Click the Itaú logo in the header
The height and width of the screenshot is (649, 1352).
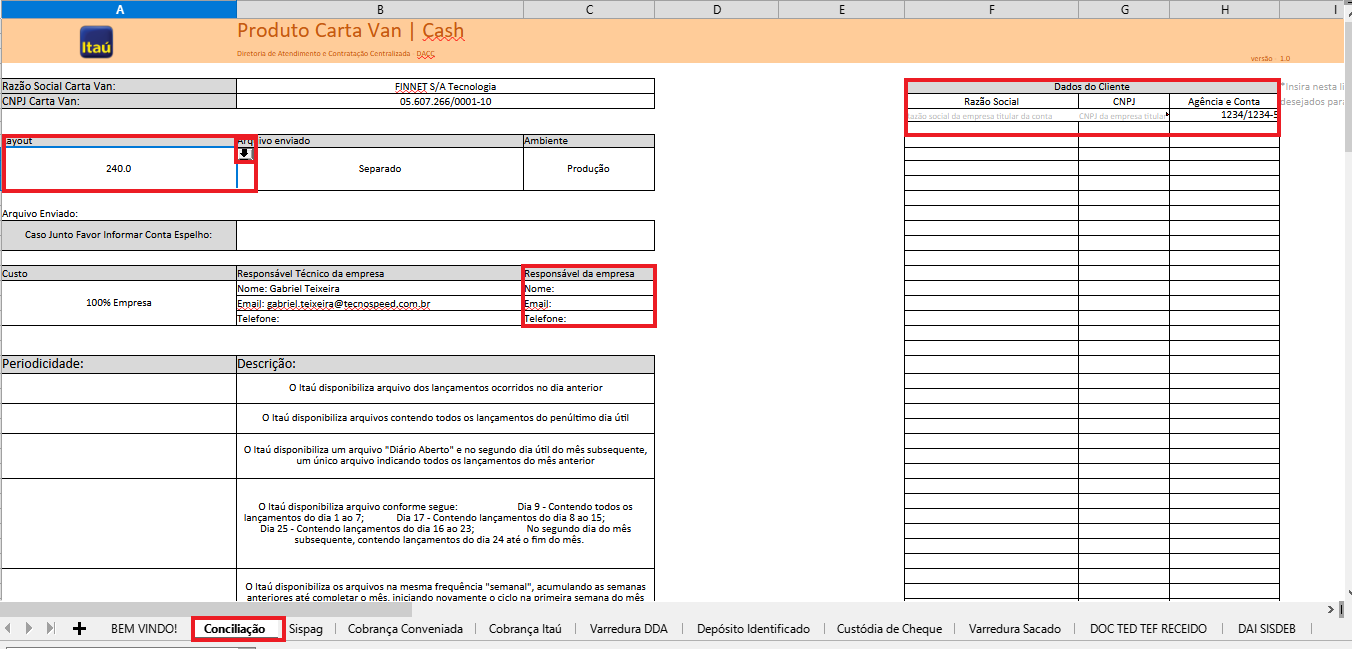point(96,44)
